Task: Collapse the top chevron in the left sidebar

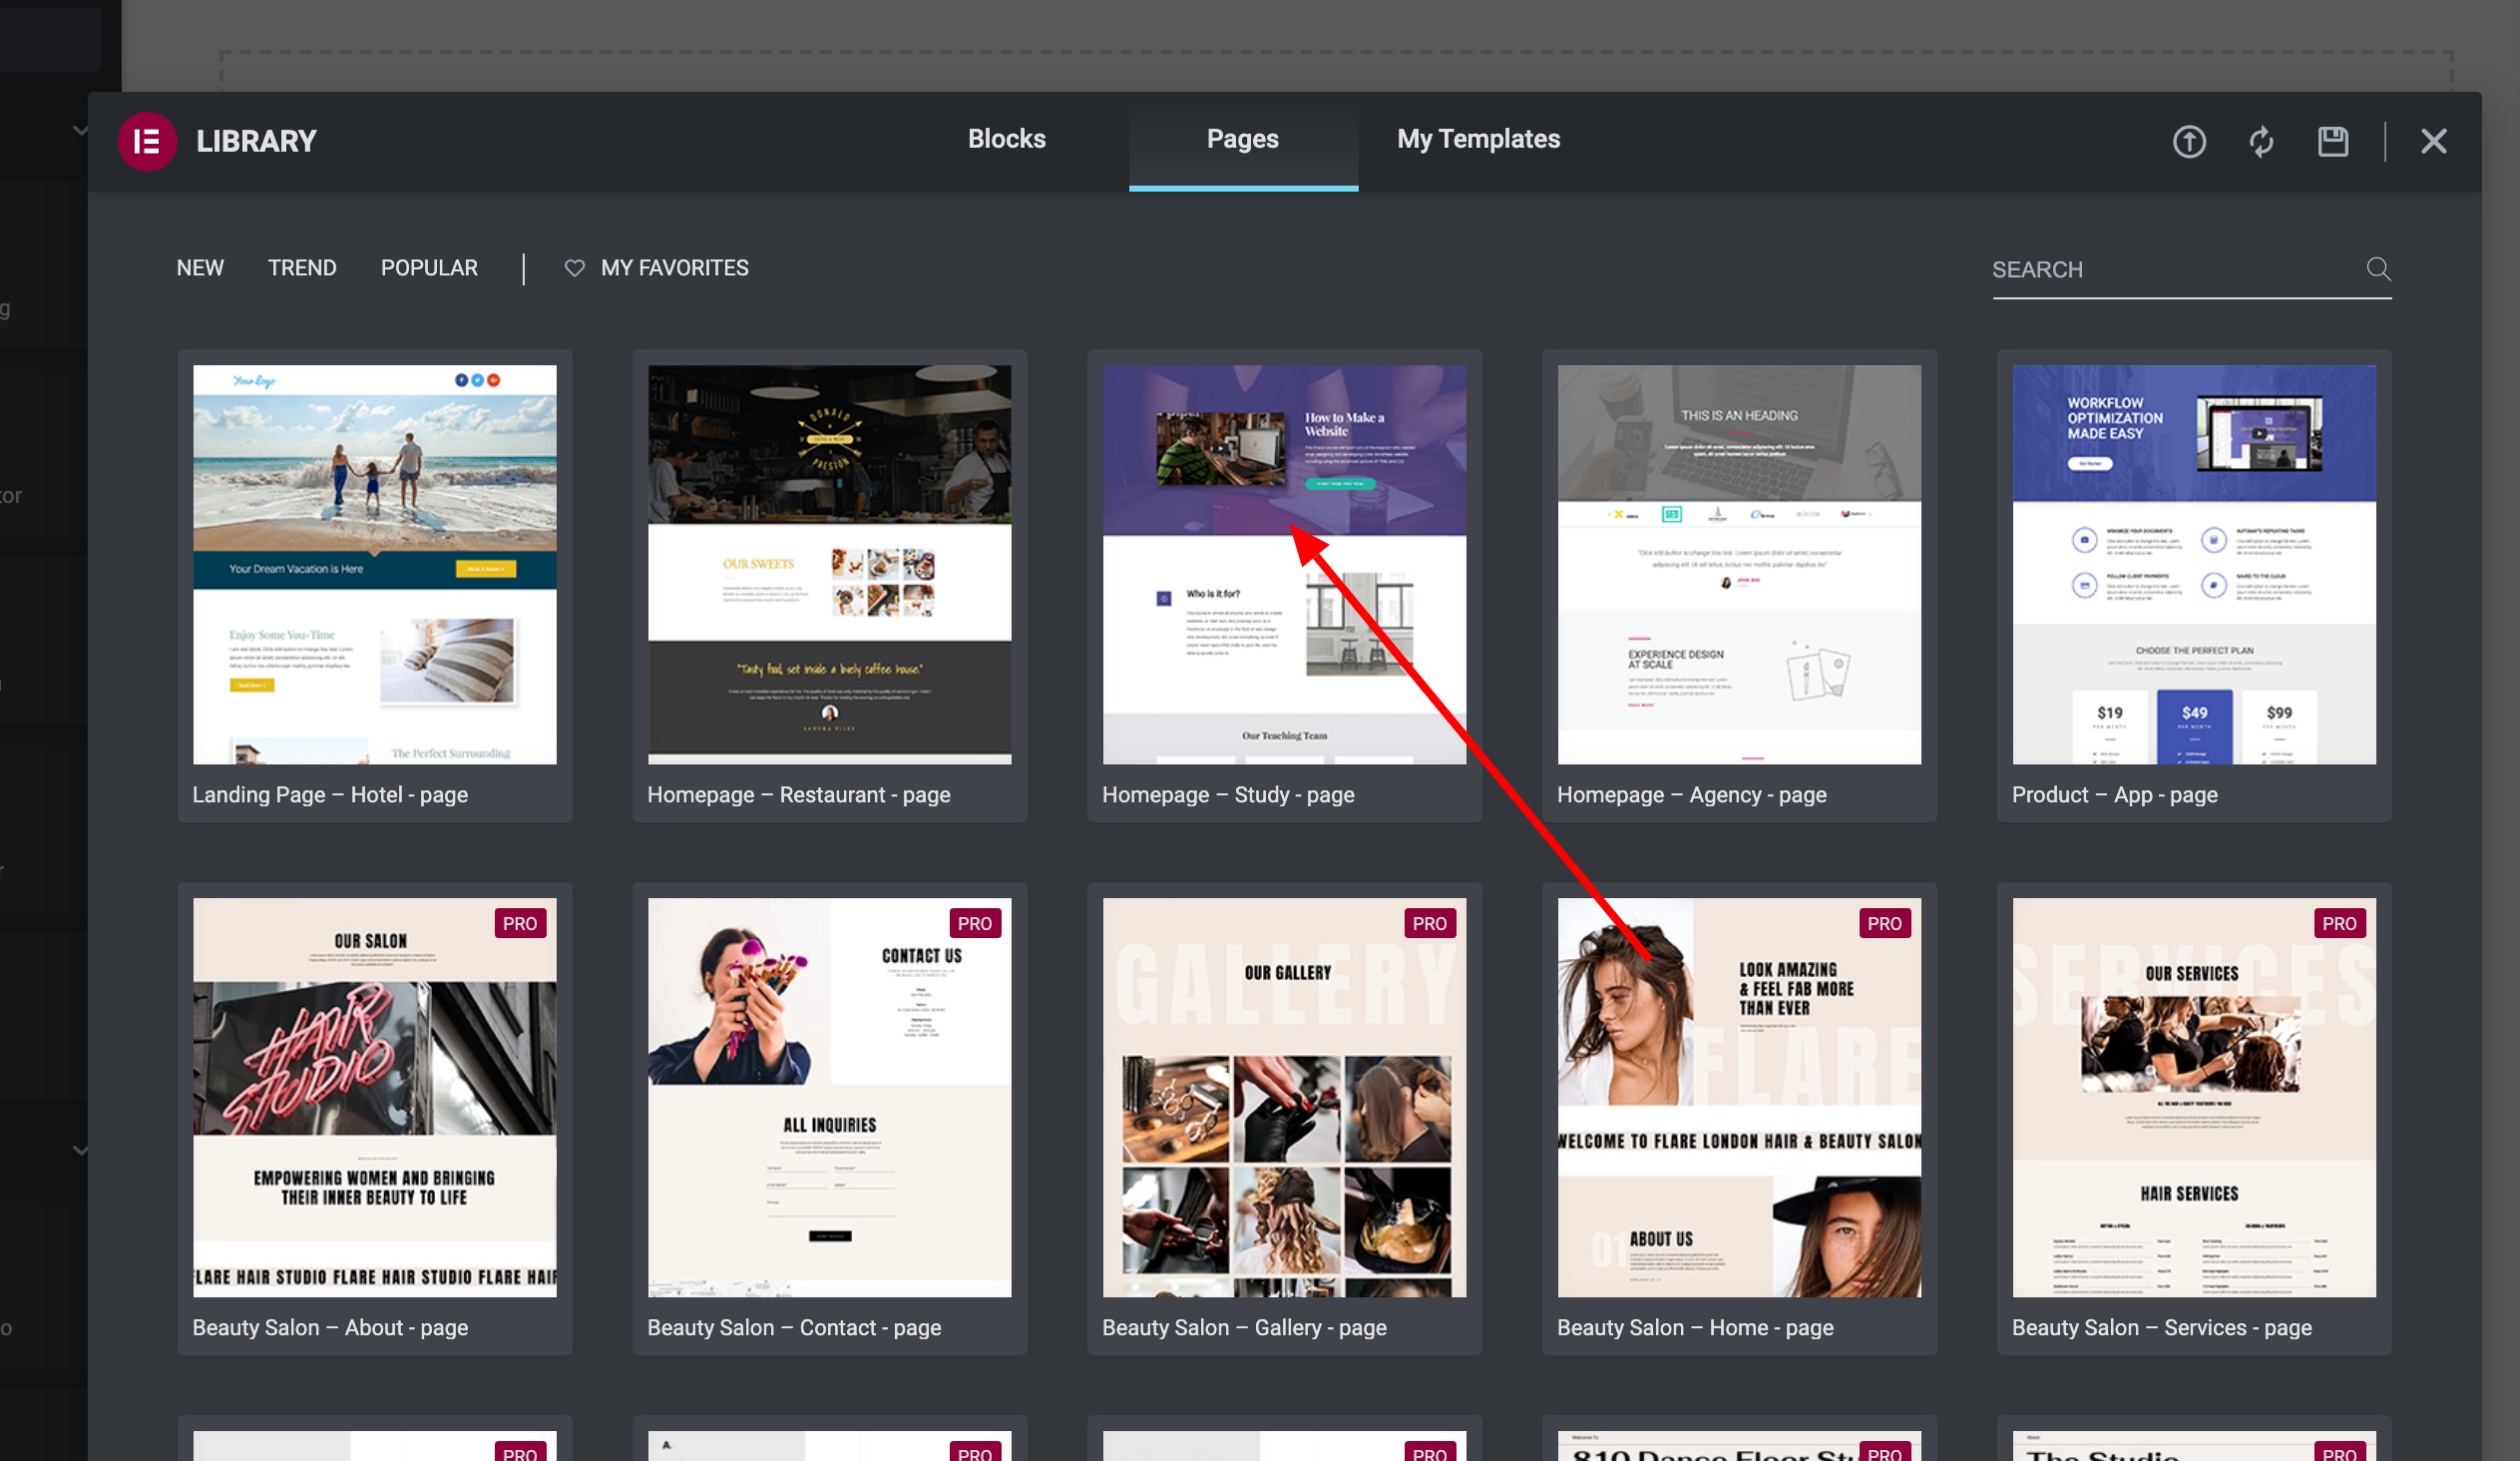Action: [81, 130]
